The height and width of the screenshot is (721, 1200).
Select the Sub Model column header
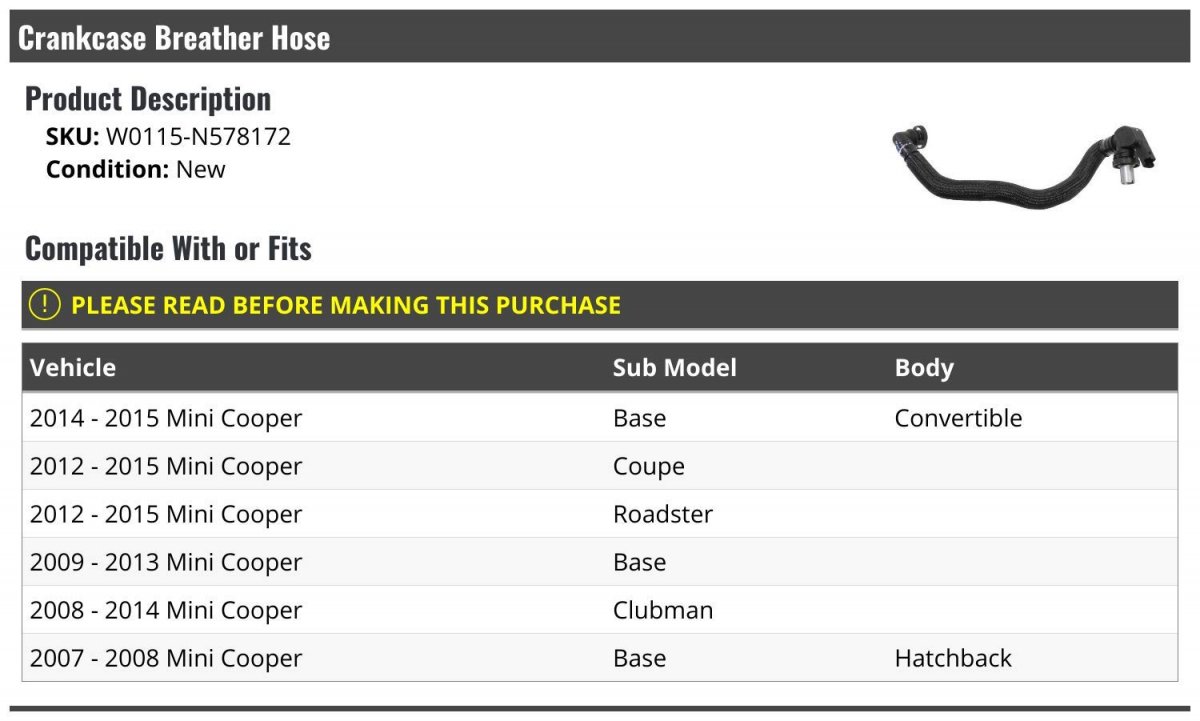(x=675, y=367)
